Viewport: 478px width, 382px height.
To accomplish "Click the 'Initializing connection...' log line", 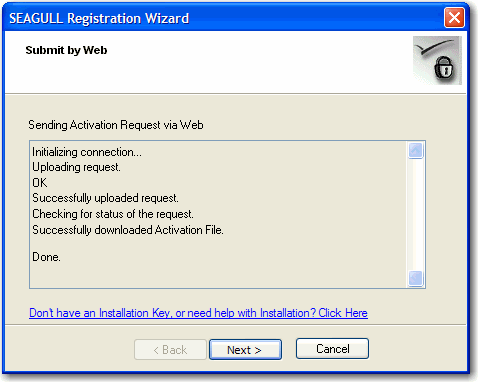I will pos(87,152).
